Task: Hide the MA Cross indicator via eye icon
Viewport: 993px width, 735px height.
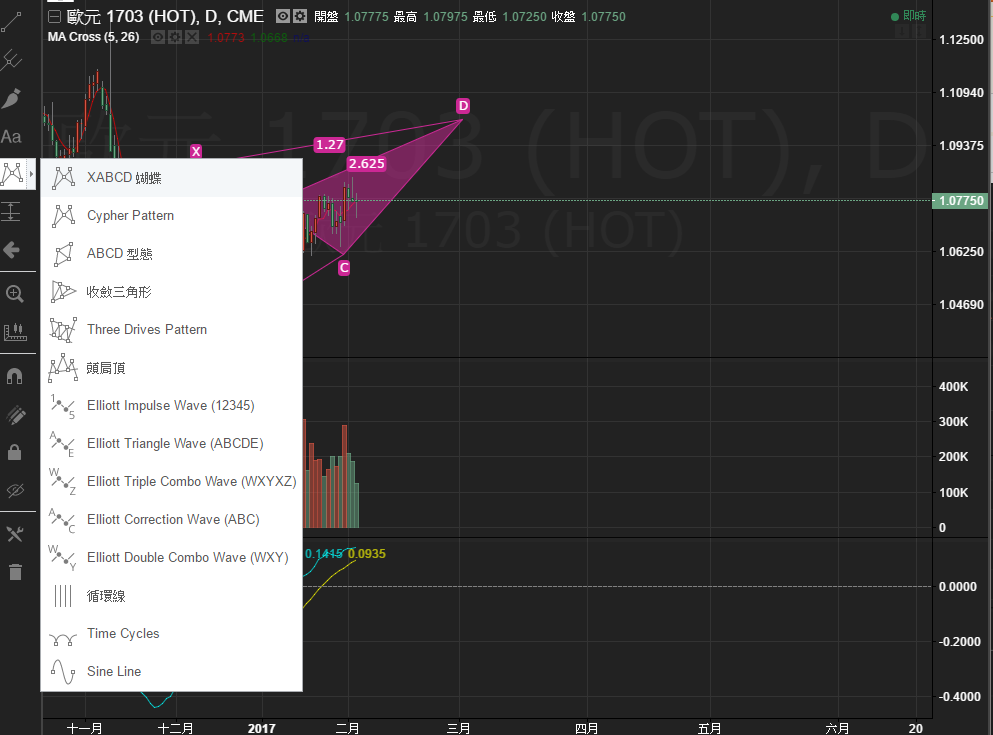Action: 158,37
